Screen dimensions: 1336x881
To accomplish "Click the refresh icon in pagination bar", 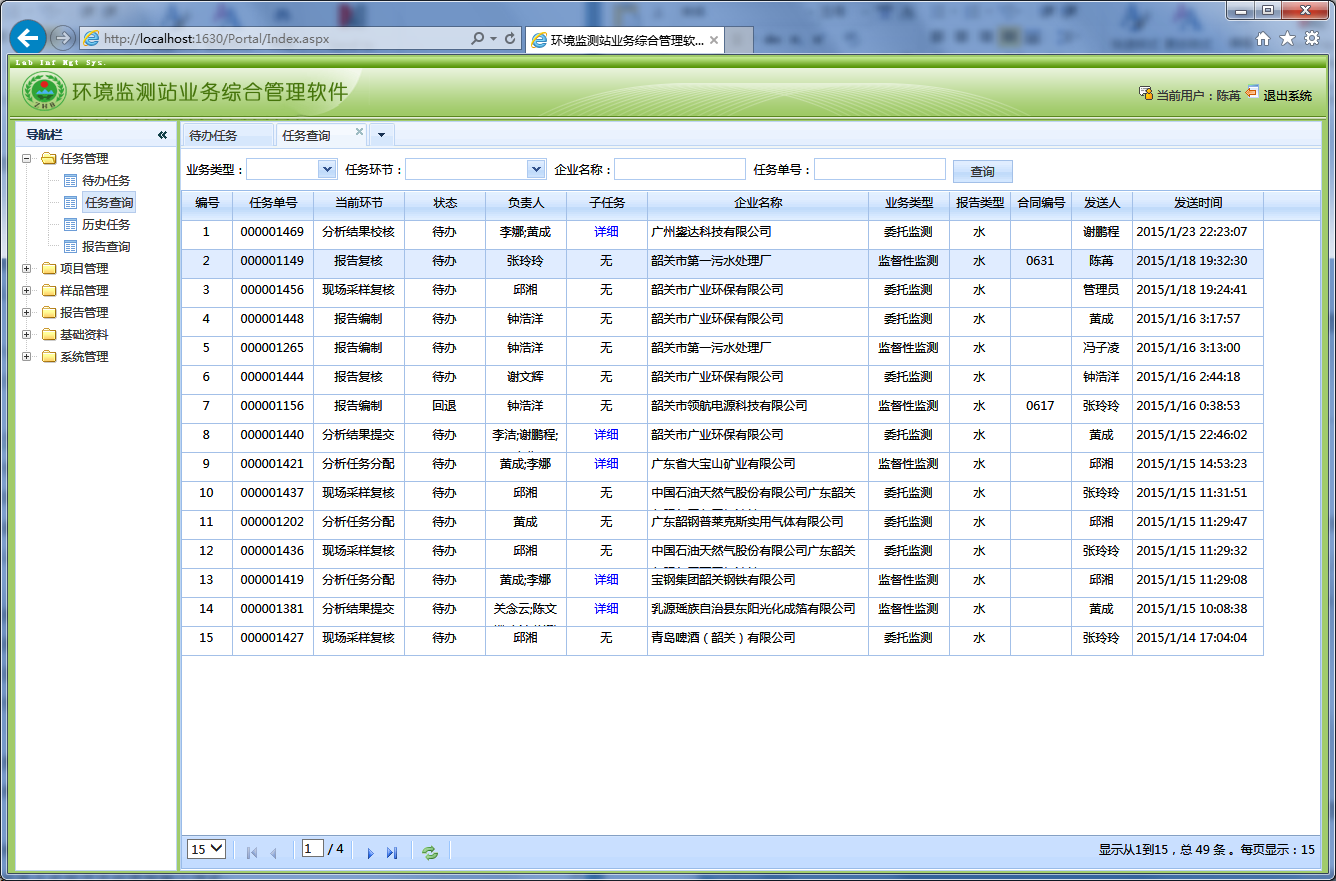I will pos(430,852).
